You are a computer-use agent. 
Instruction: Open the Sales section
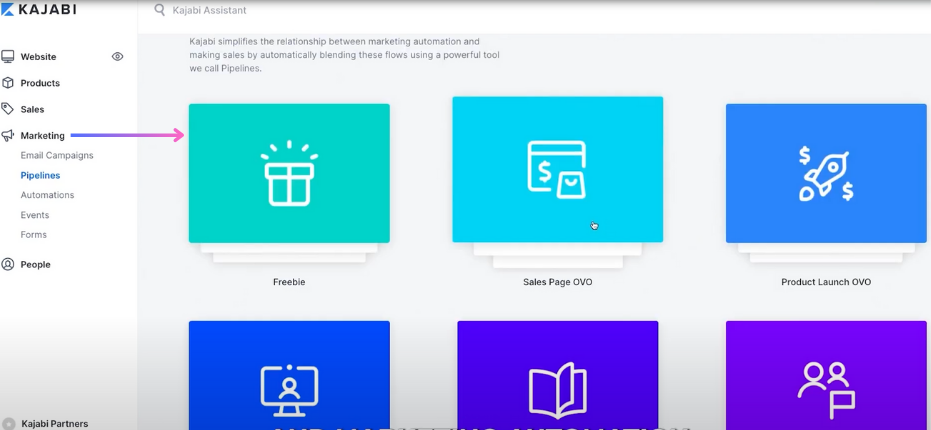click(x=33, y=109)
